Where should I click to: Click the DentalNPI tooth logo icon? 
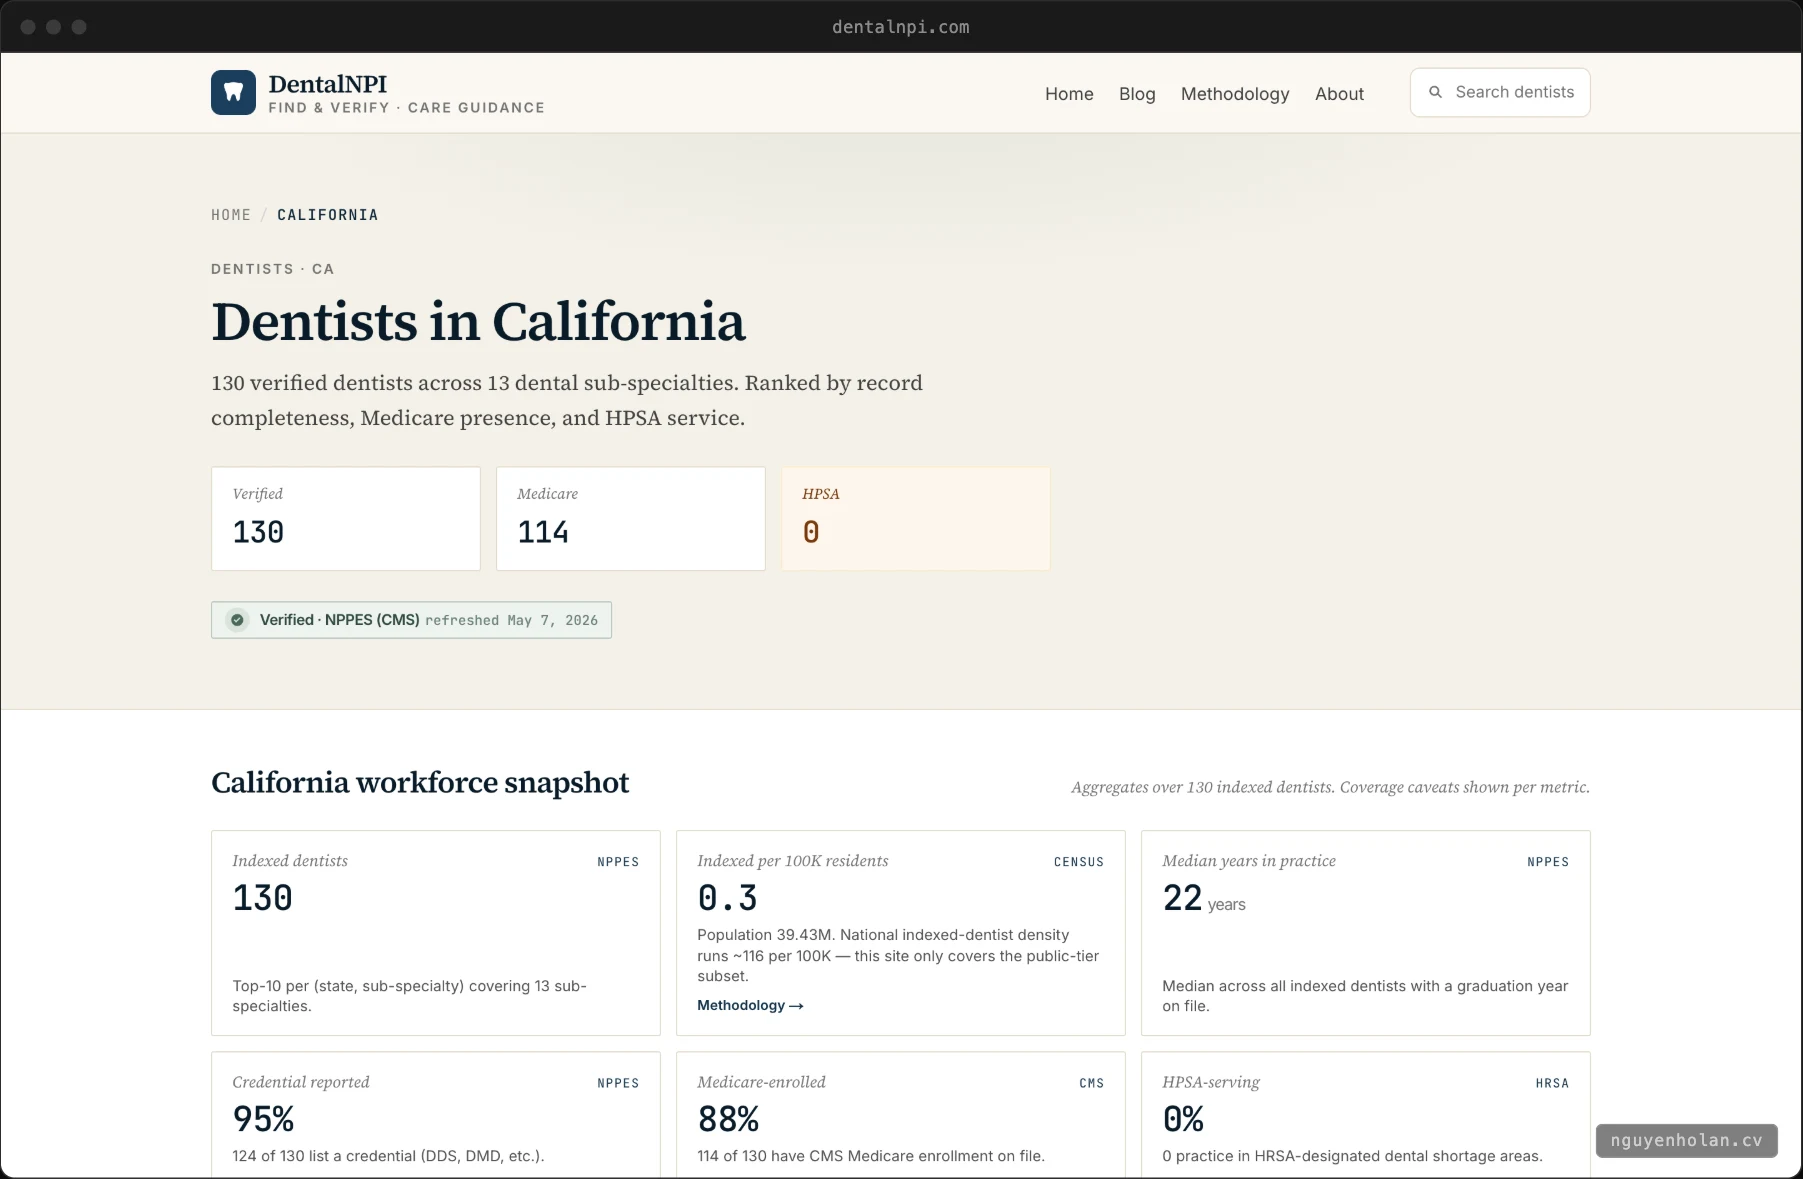pyautogui.click(x=233, y=93)
